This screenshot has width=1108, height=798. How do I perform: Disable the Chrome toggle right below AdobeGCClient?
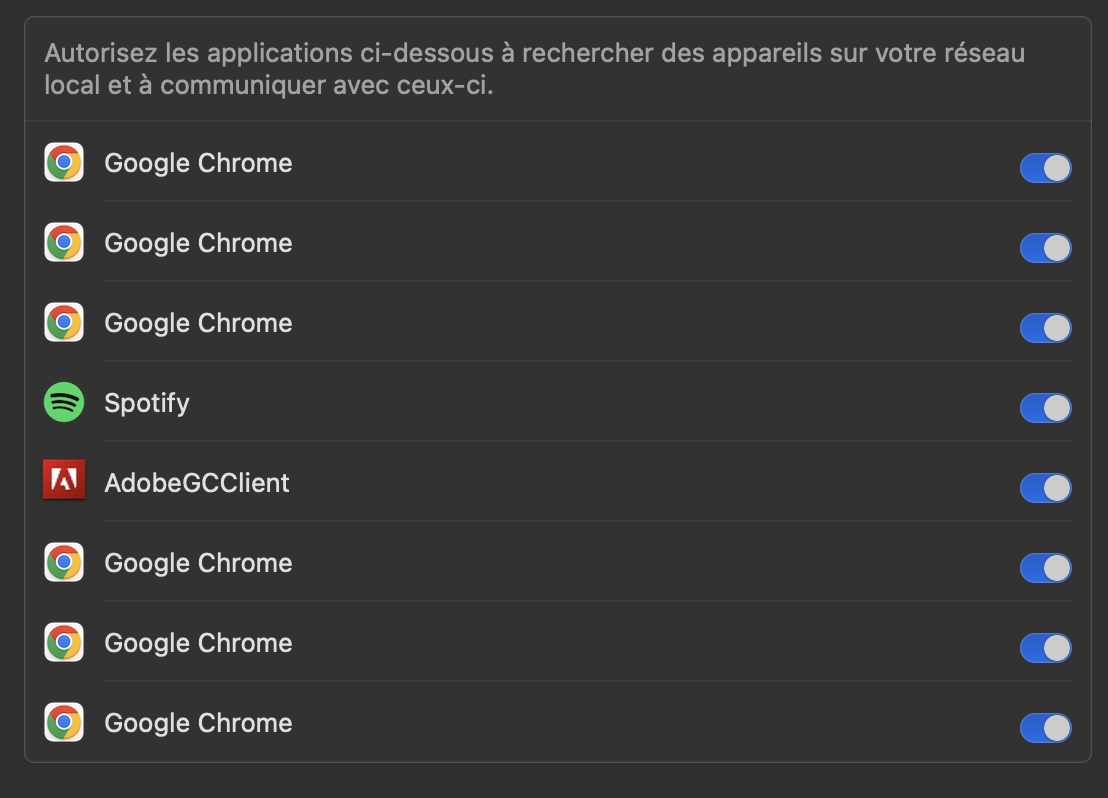pyautogui.click(x=1045, y=568)
